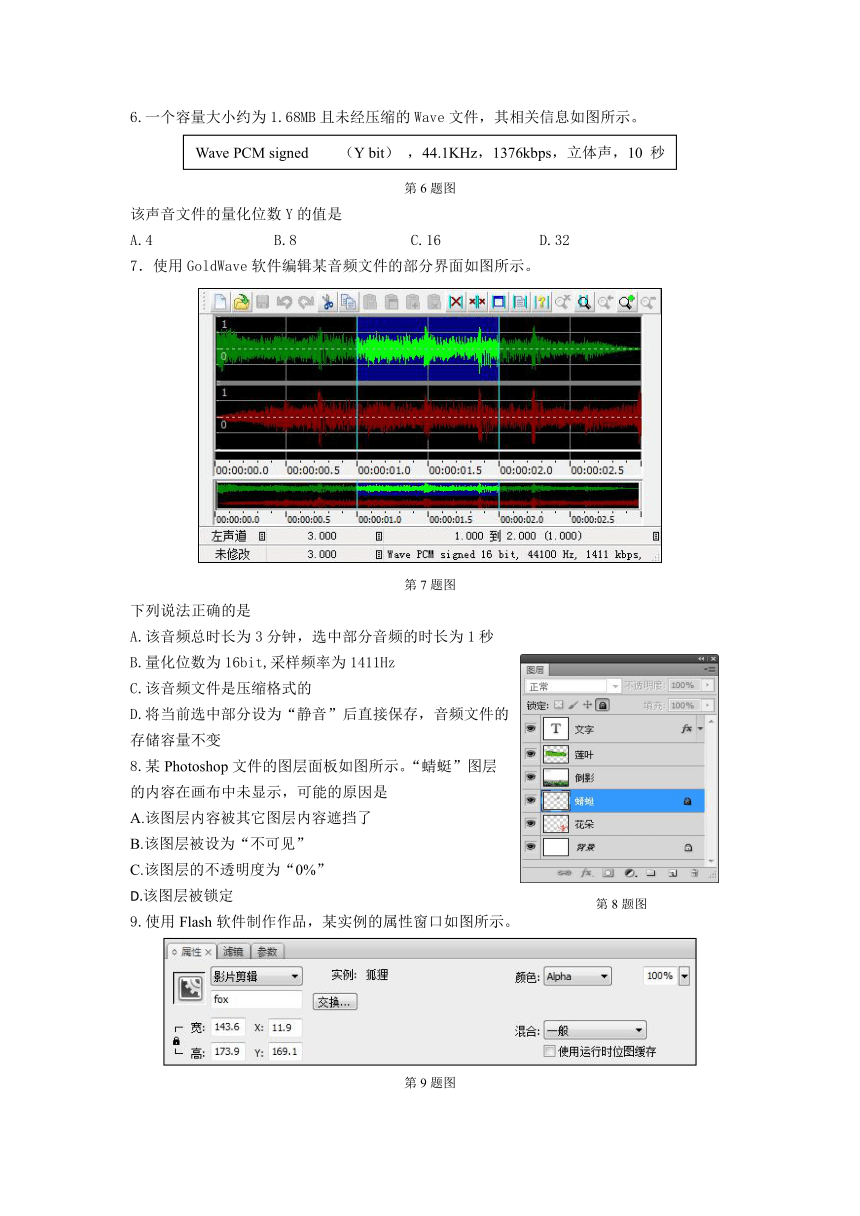Click the Y position field showing 169.1
The width and height of the screenshot is (860, 1216).
285,1052
